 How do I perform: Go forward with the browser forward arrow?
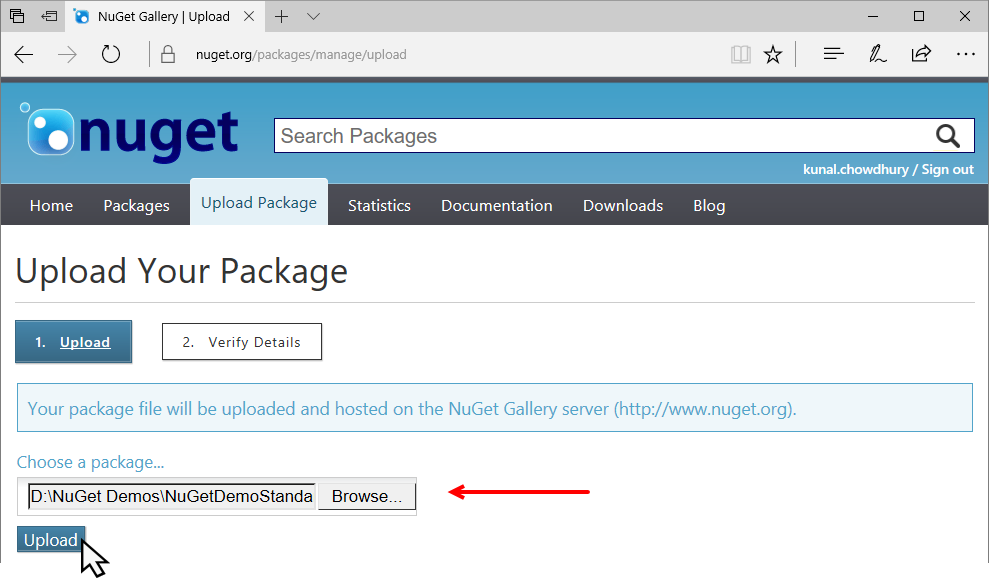coord(67,55)
